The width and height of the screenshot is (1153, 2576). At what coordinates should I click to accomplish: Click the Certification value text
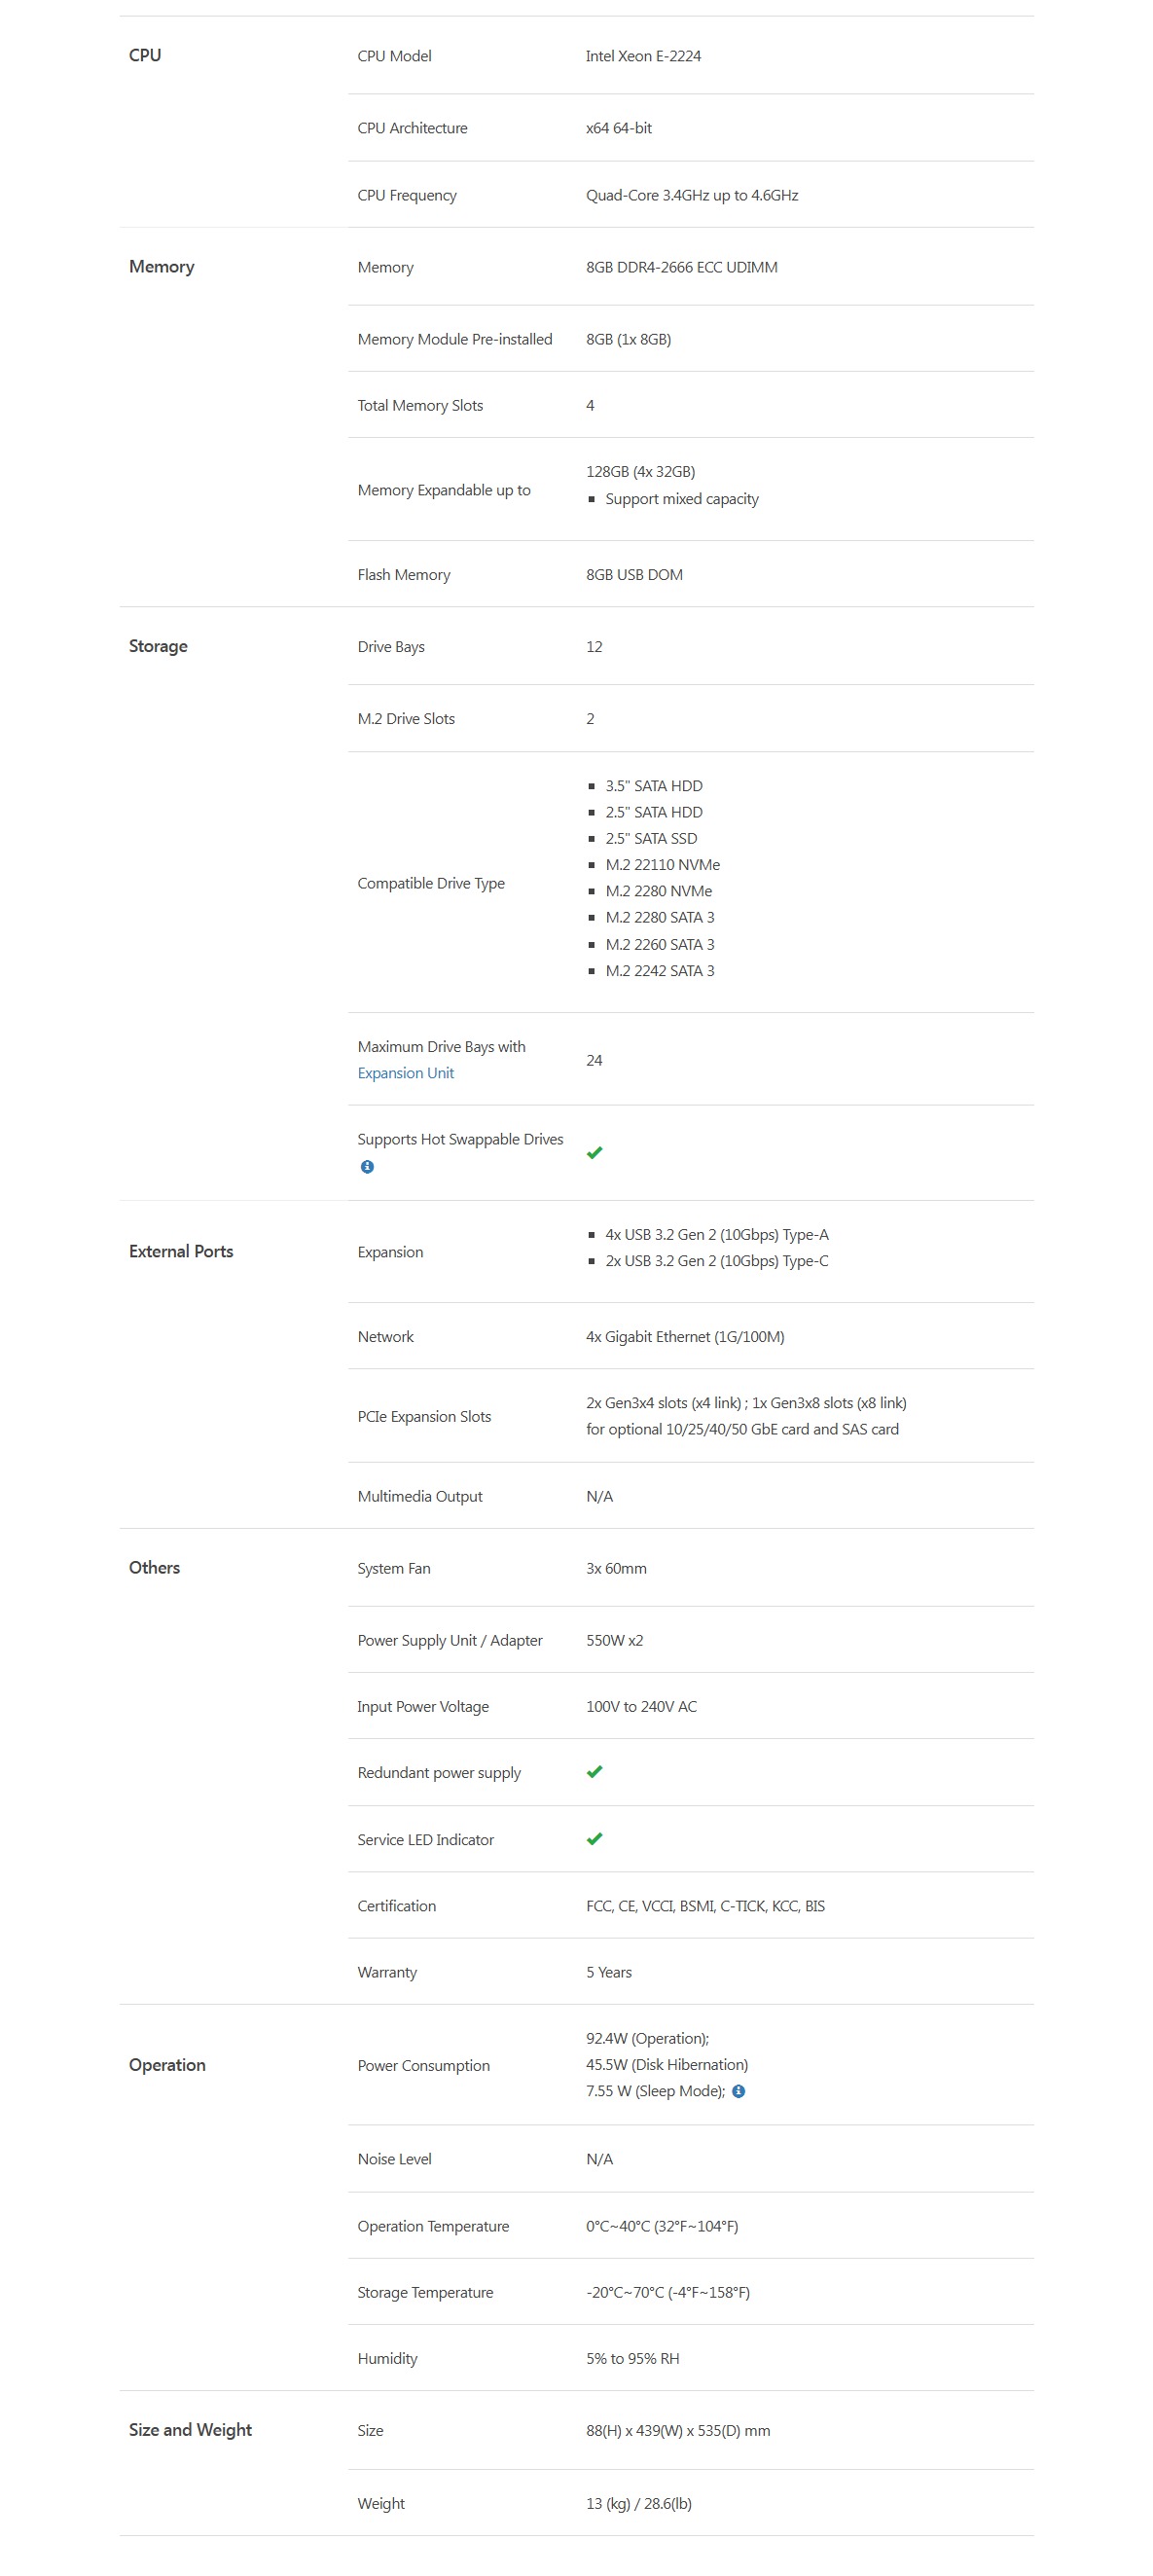[x=705, y=1906]
